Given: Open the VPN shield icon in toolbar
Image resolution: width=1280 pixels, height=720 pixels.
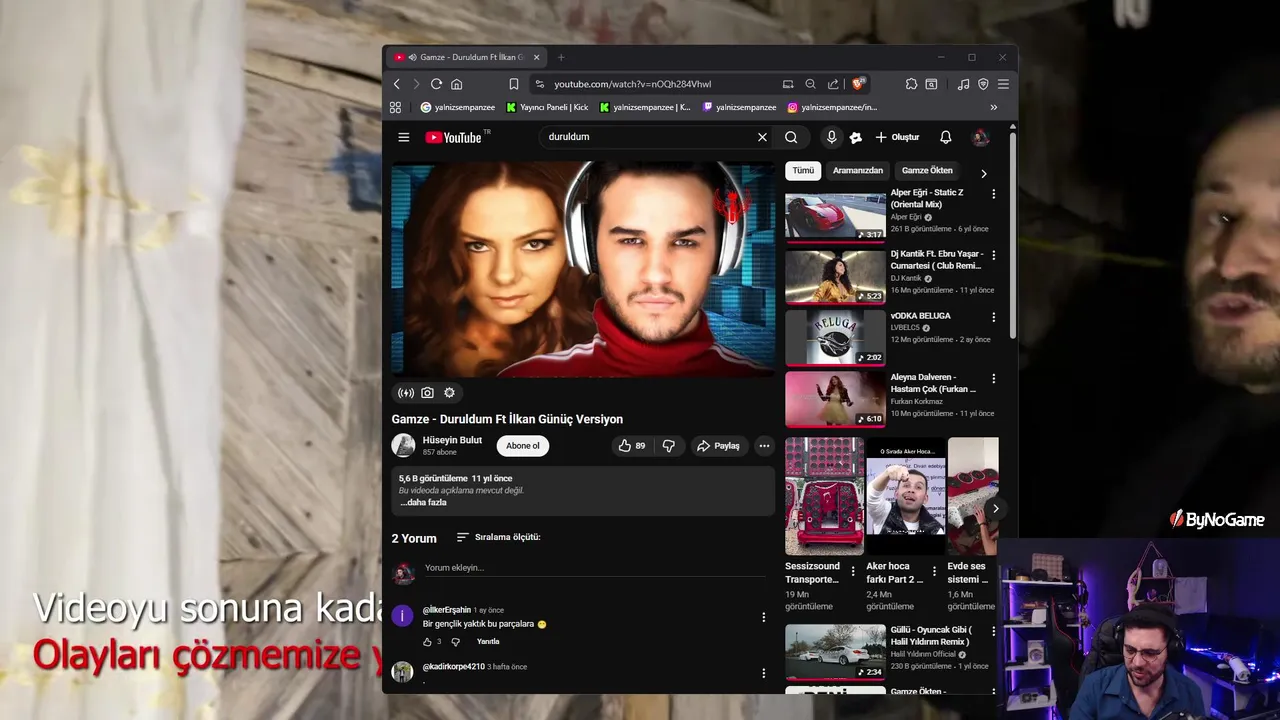Looking at the screenshot, I should 983,84.
